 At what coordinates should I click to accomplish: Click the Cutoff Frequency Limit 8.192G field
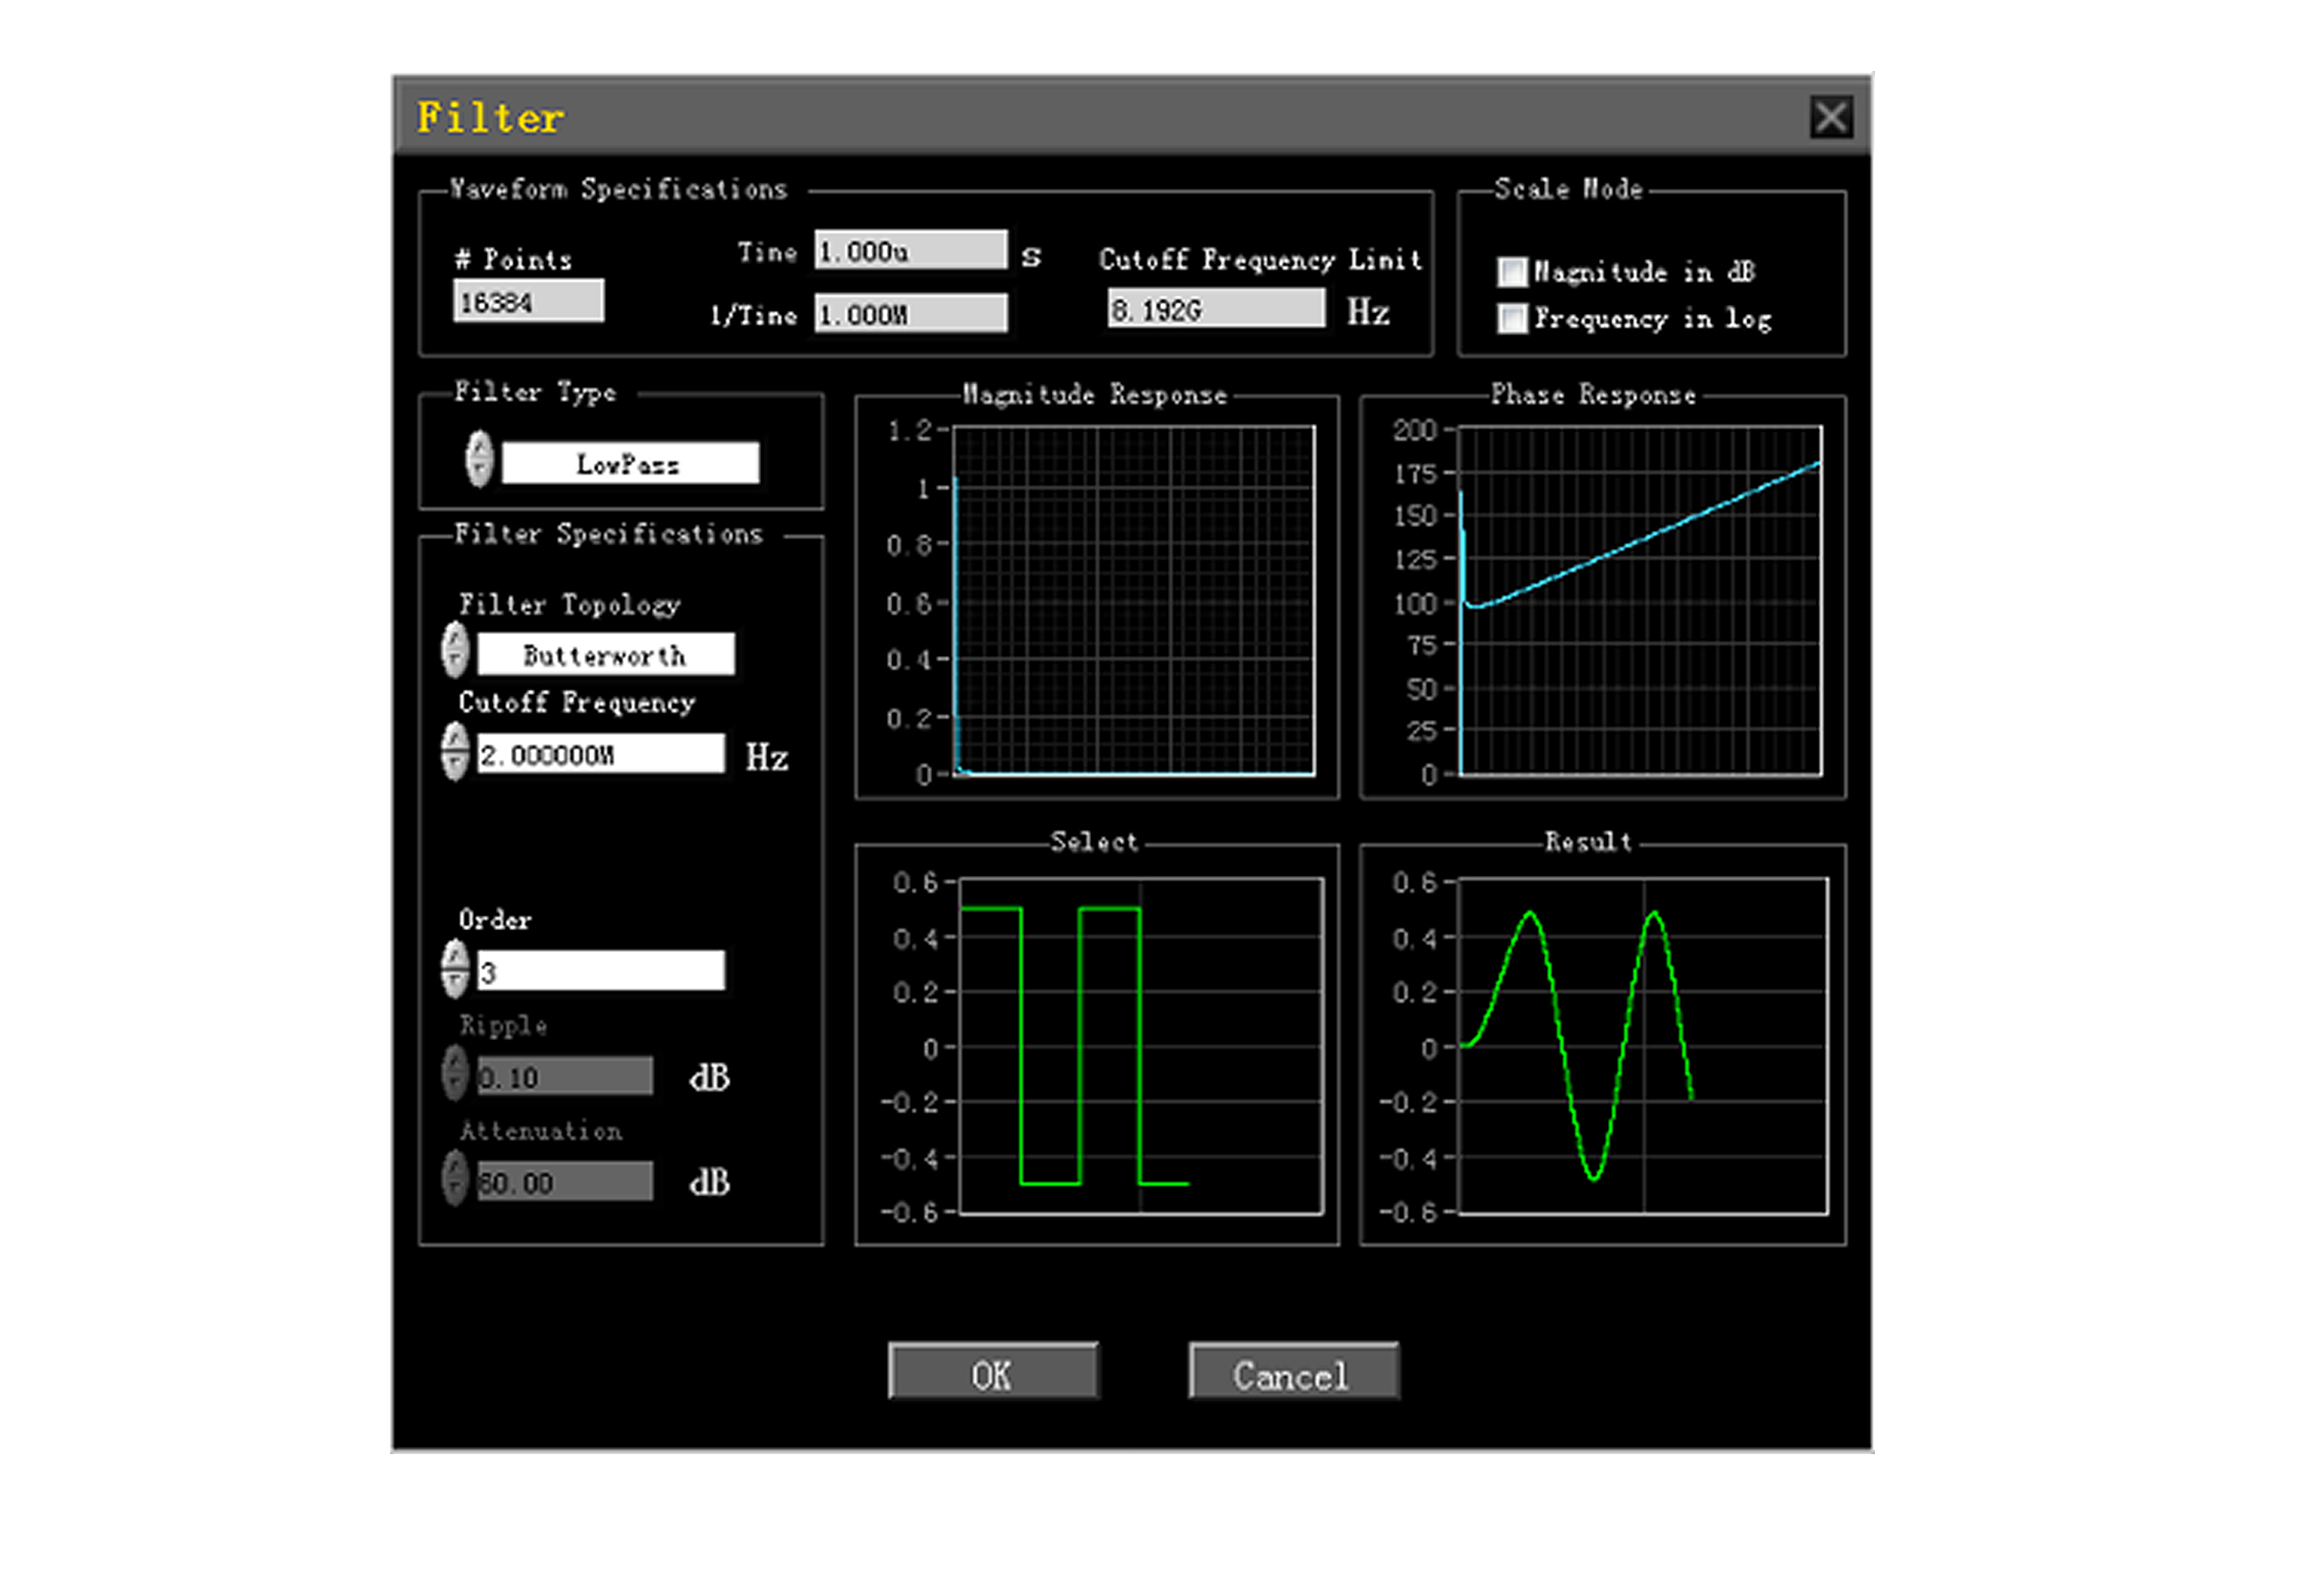(1215, 309)
